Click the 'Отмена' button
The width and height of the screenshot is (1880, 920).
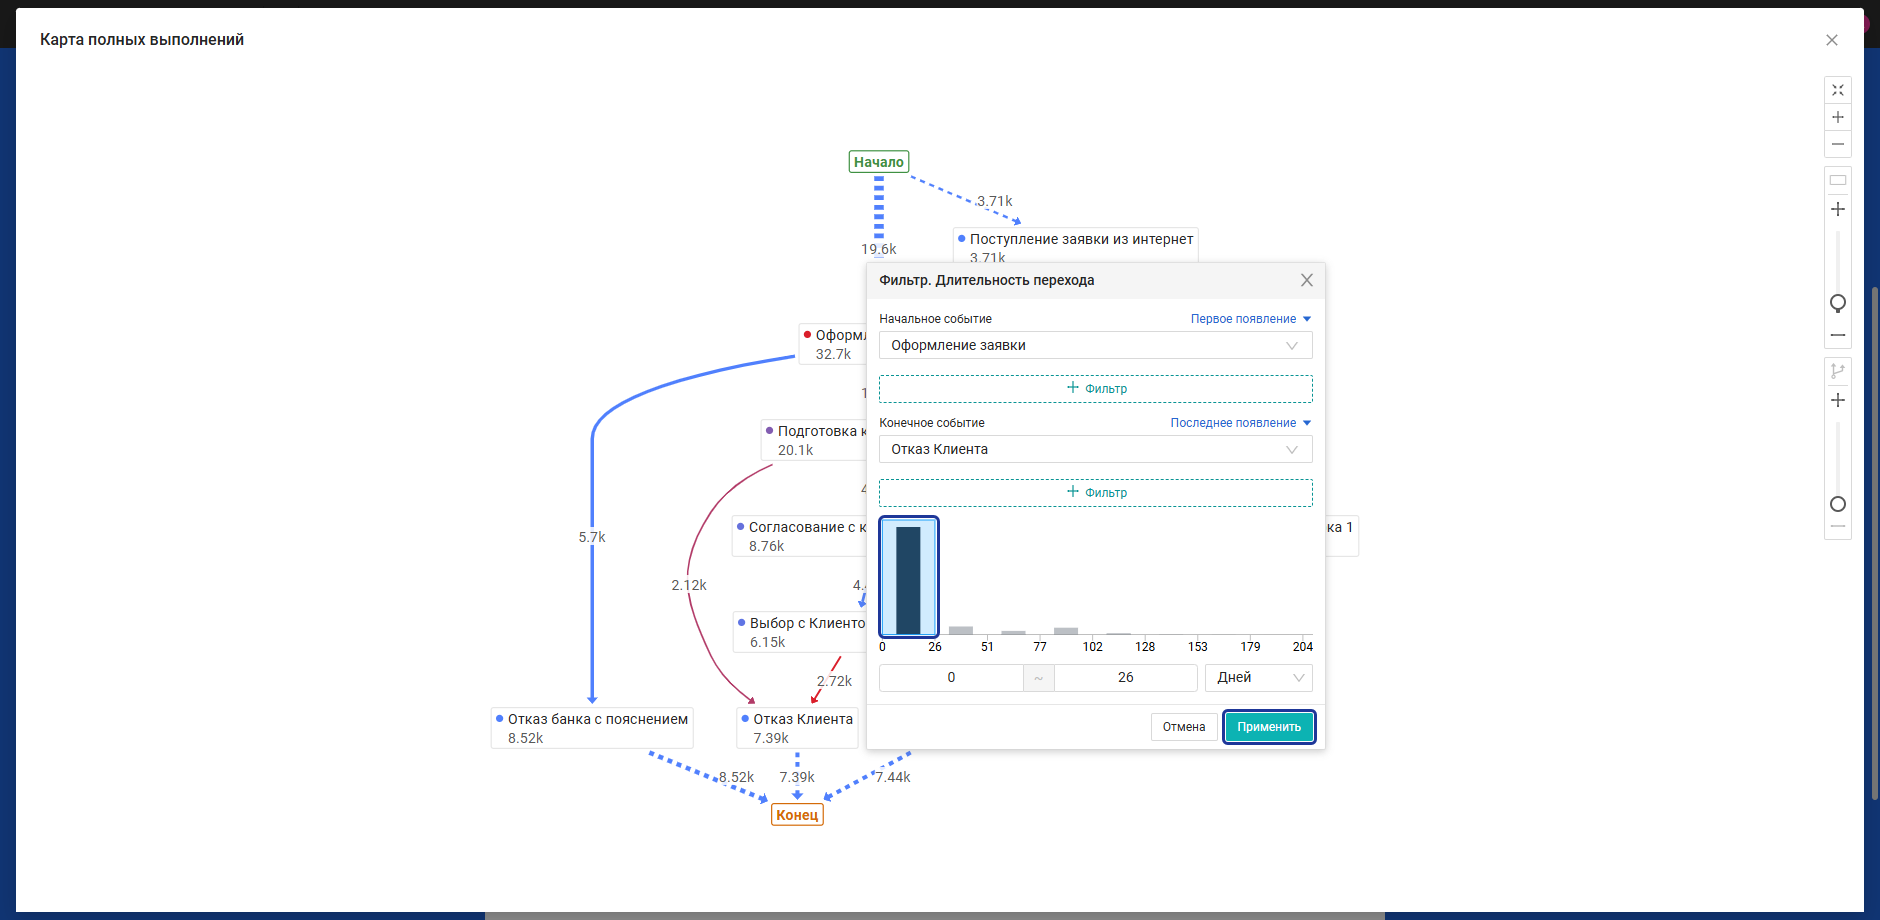(1184, 727)
